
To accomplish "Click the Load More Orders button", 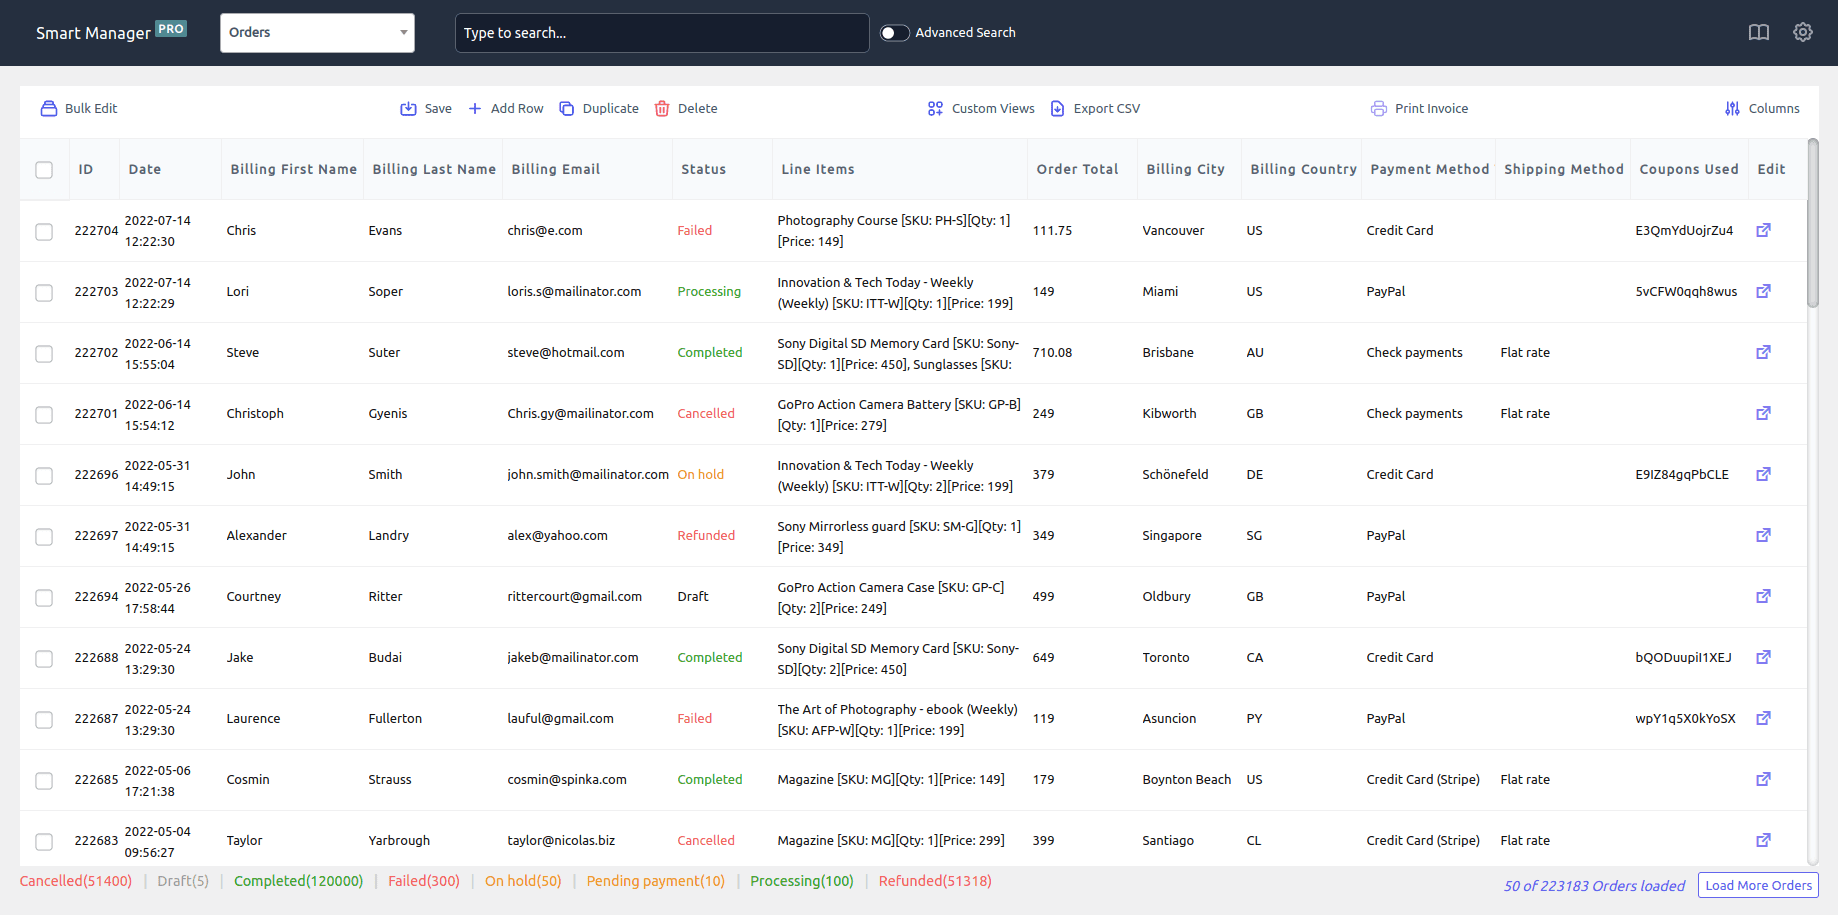I will click(1758, 885).
